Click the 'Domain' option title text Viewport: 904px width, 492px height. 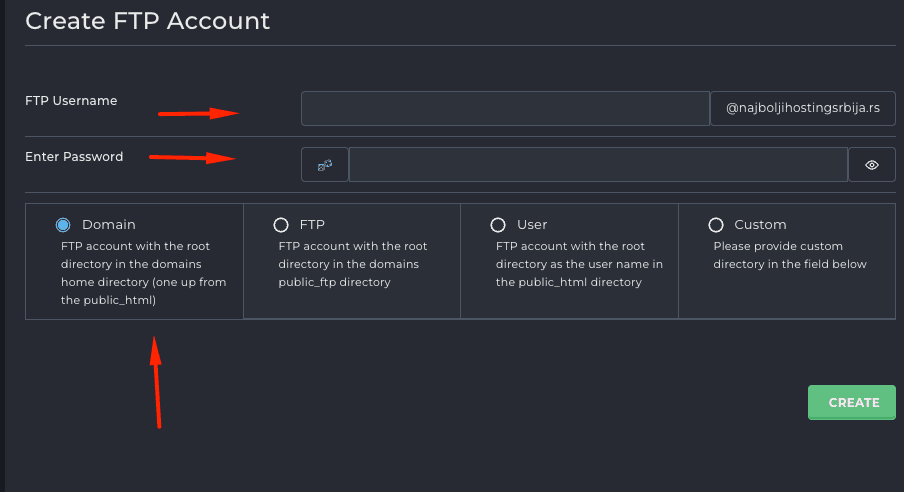(x=108, y=224)
